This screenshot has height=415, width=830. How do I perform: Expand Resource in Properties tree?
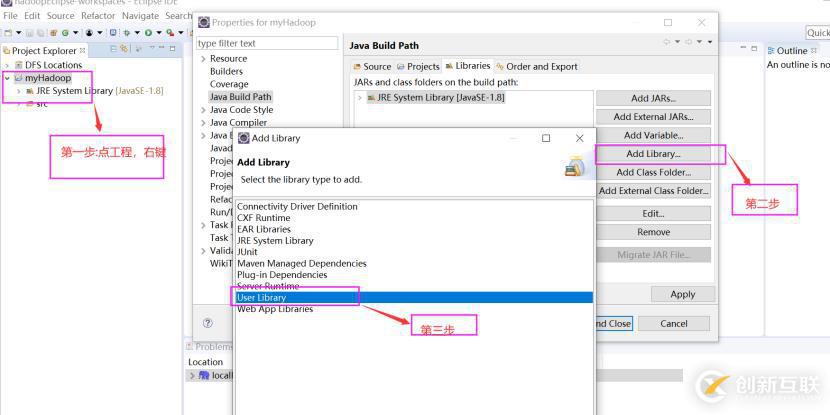[203, 59]
